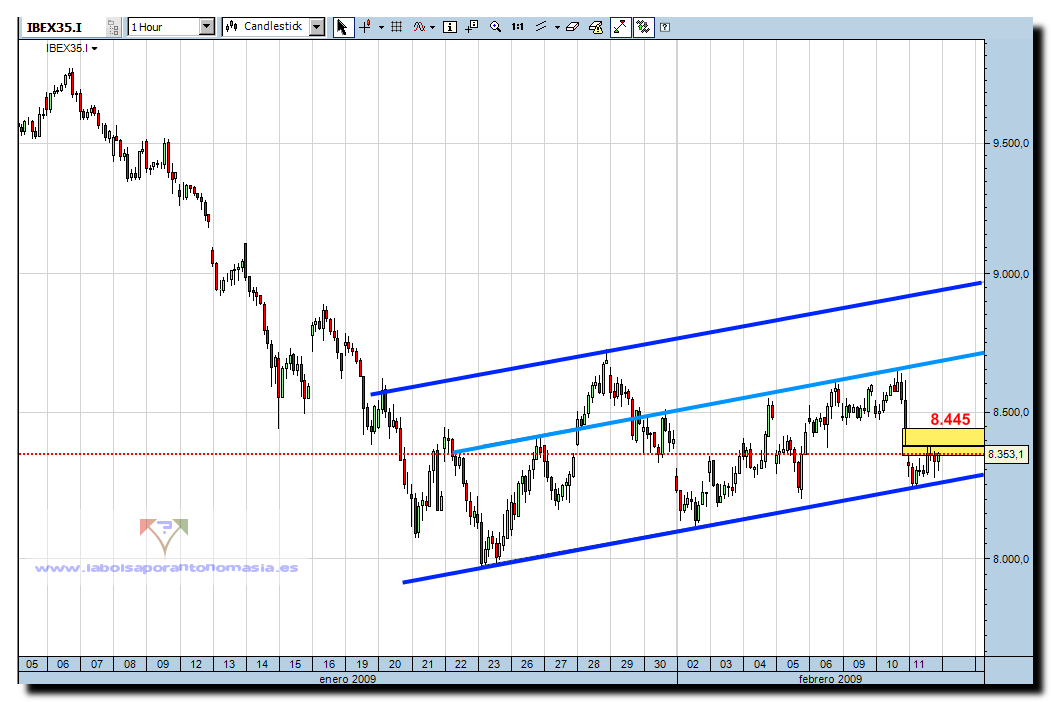Toggle the red-green diagonal arrow button
The image size is (1051, 702).
point(621,27)
